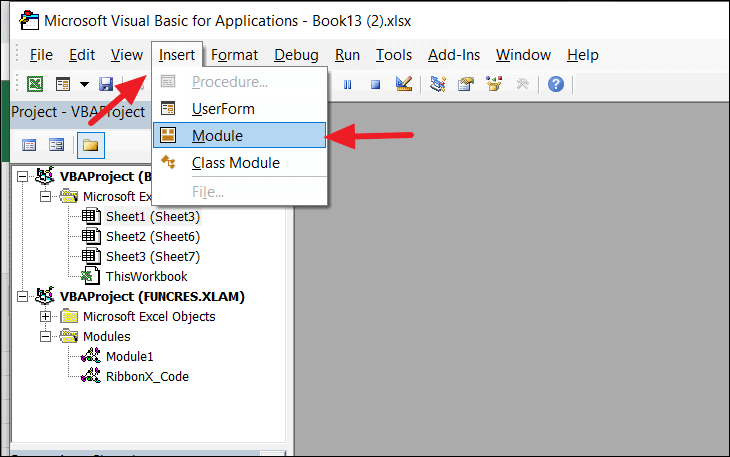Click the Class Module icon in Insert menu

[168, 162]
